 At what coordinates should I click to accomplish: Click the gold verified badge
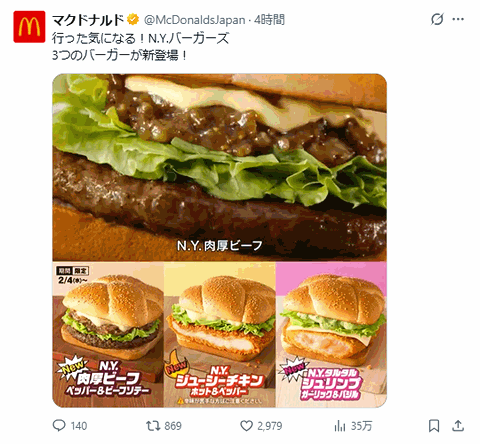pyautogui.click(x=133, y=20)
